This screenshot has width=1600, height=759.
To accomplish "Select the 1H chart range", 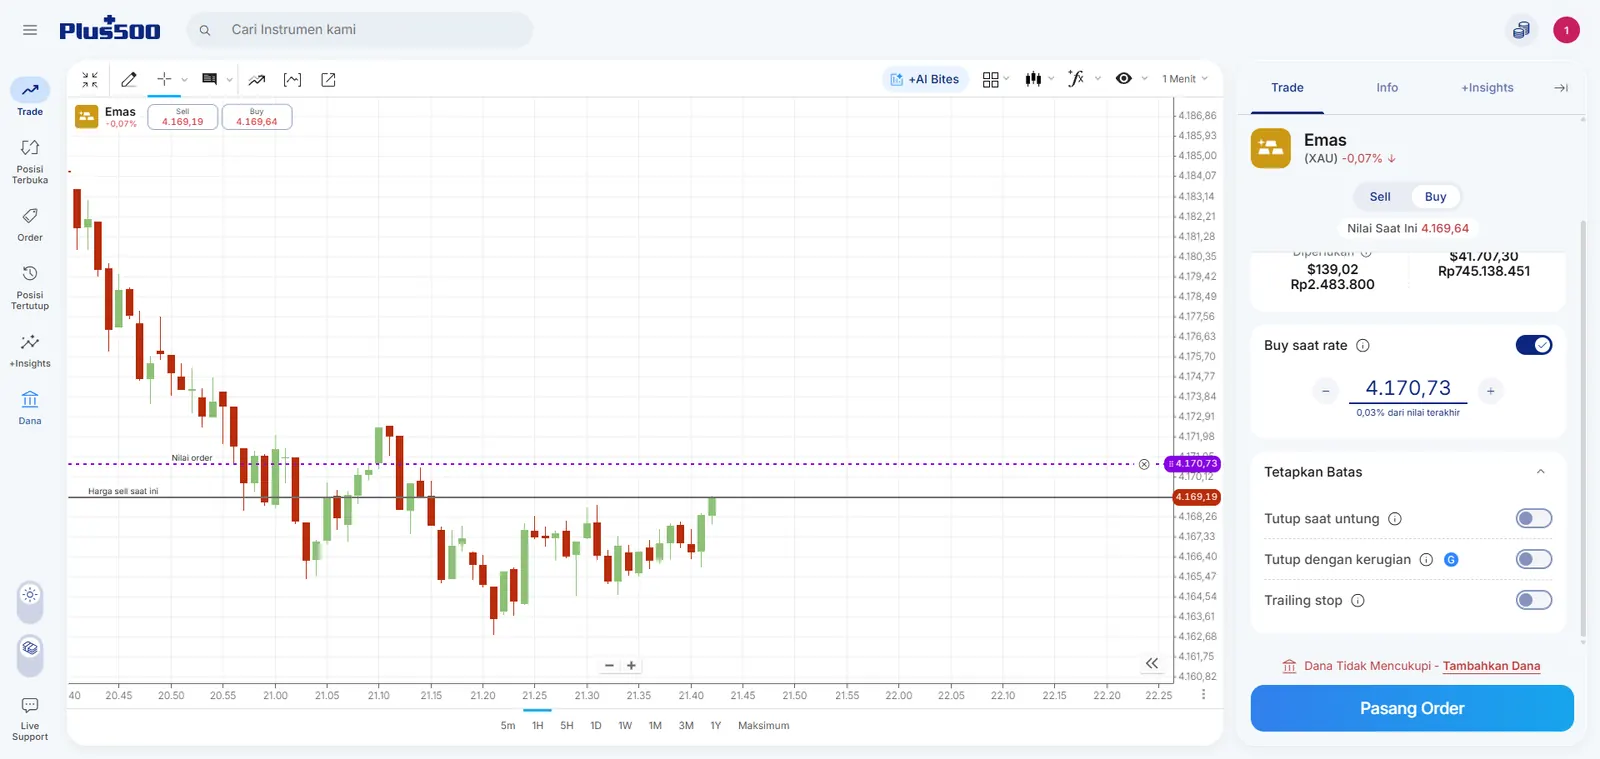I will click(x=538, y=726).
